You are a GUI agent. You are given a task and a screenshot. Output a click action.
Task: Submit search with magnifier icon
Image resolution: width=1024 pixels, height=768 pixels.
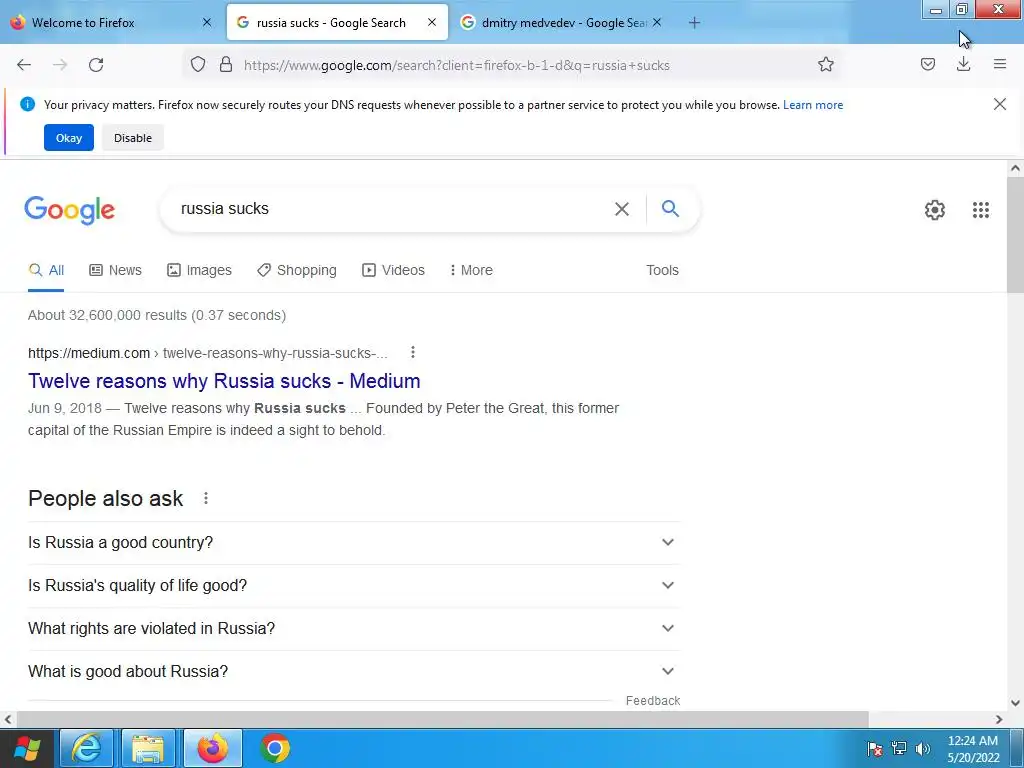click(x=670, y=208)
